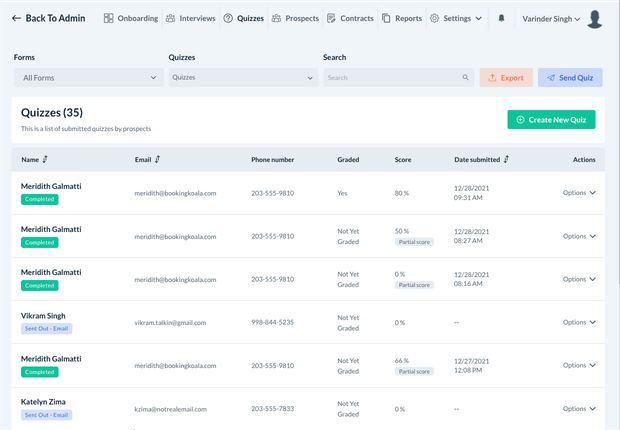The height and width of the screenshot is (430, 620).
Task: Expand the Quizzes filter dropdown
Action: pos(244,77)
